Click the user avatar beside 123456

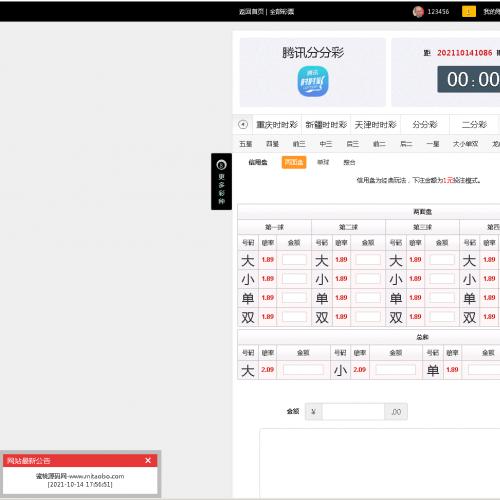tap(418, 12)
